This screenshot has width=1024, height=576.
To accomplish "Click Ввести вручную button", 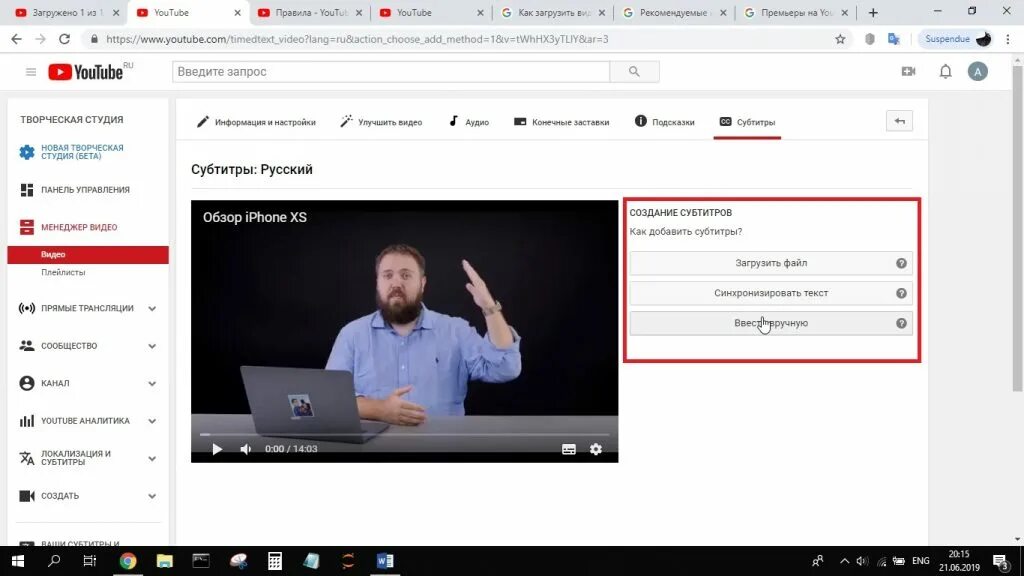I will pos(771,323).
